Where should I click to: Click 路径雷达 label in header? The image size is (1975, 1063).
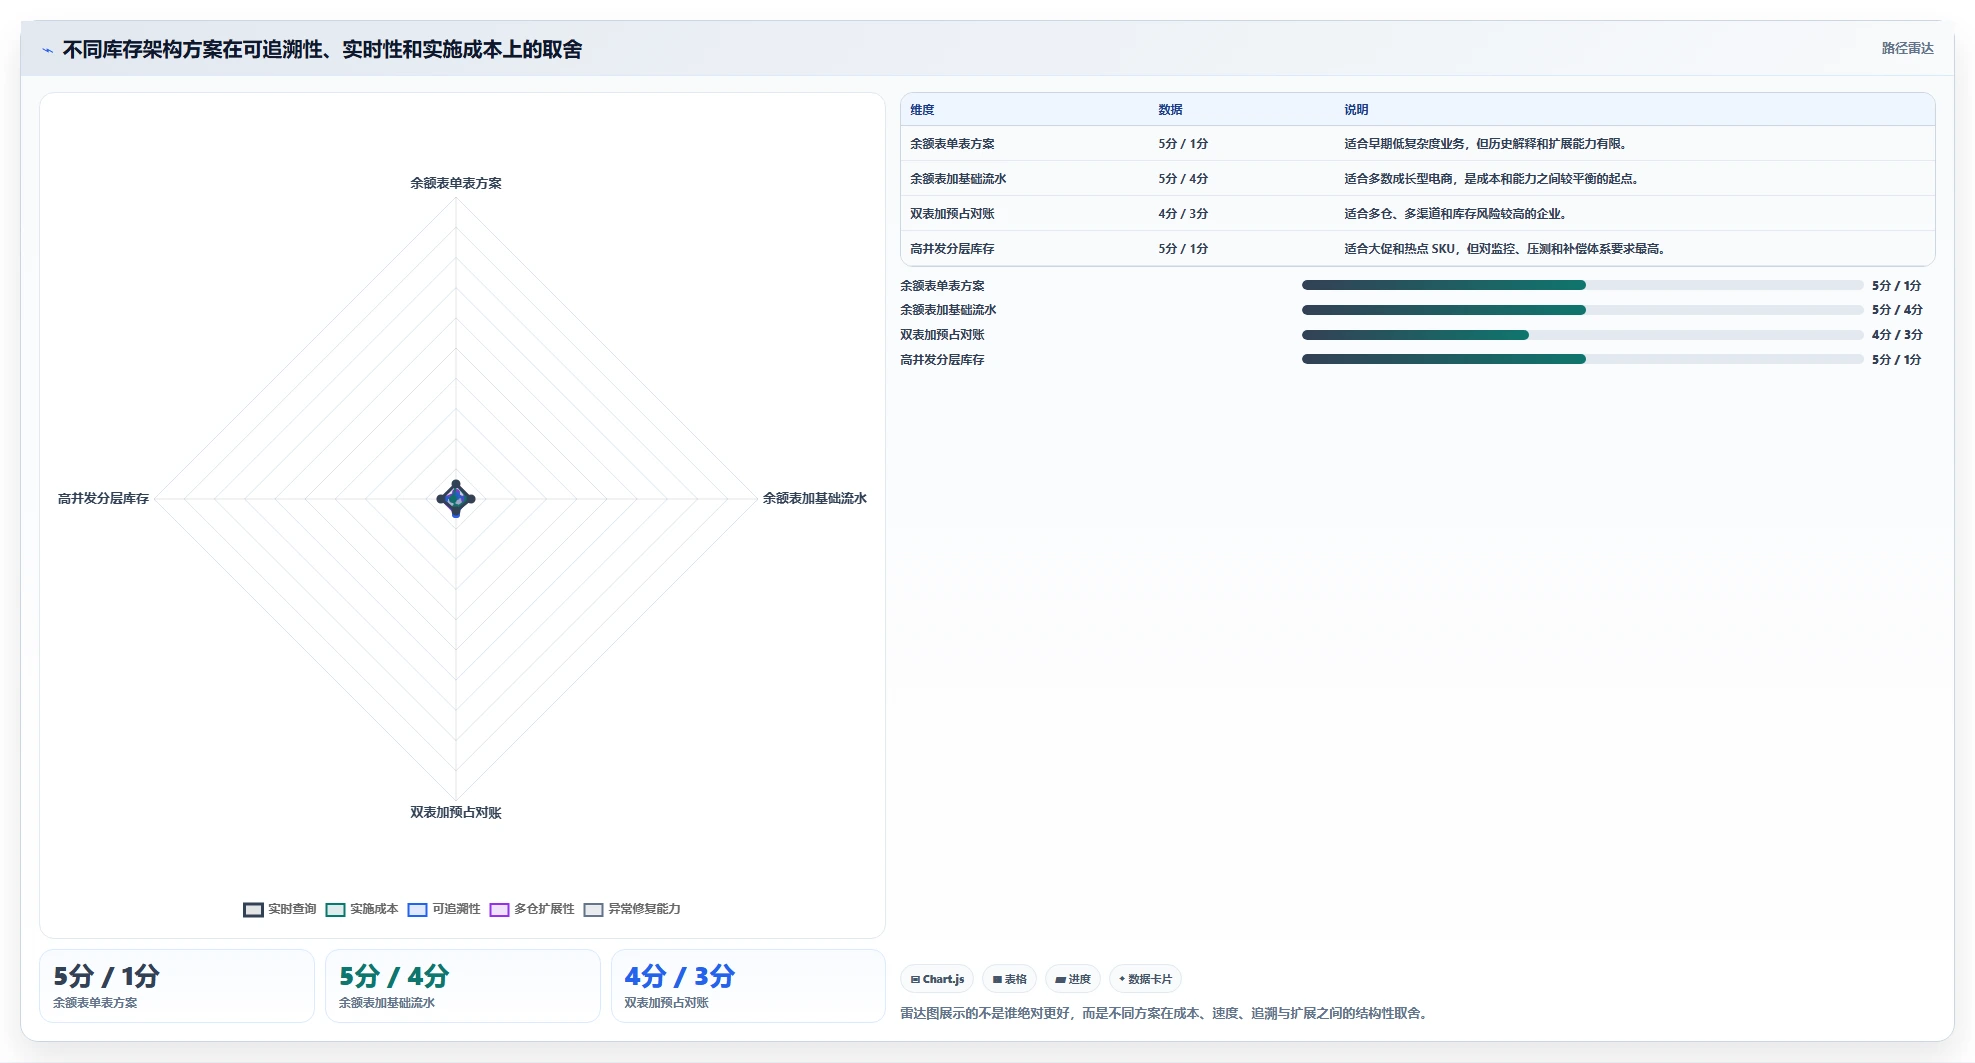[1907, 48]
